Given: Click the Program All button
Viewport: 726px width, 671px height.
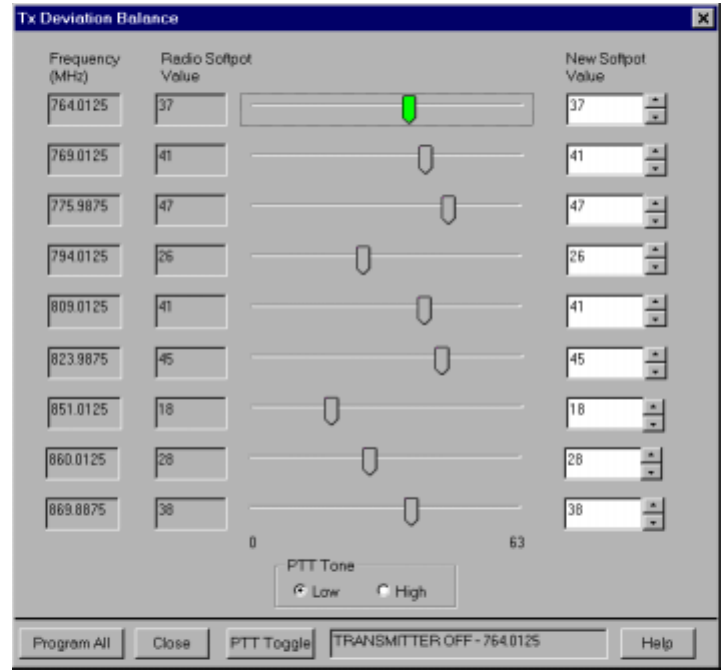Looking at the screenshot, I should [72, 643].
